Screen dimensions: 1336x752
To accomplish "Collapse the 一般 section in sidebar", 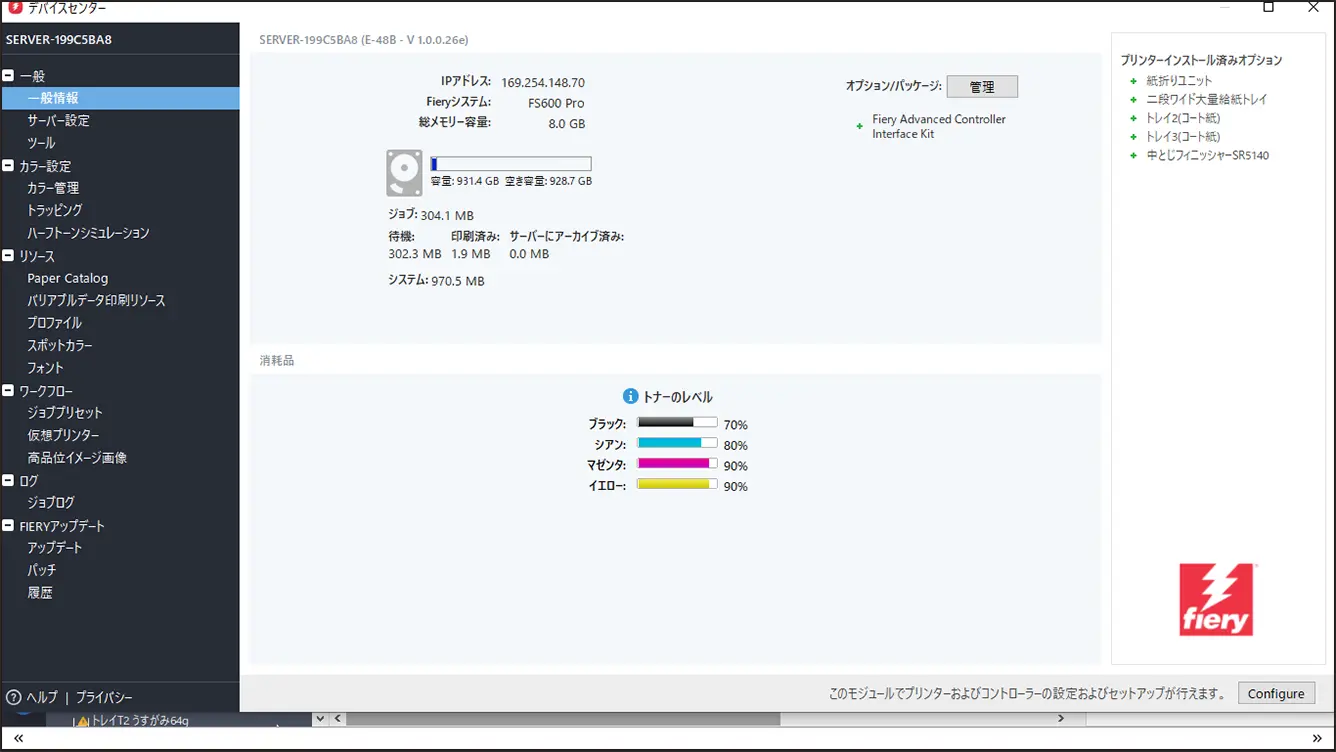I will pos(9,76).
